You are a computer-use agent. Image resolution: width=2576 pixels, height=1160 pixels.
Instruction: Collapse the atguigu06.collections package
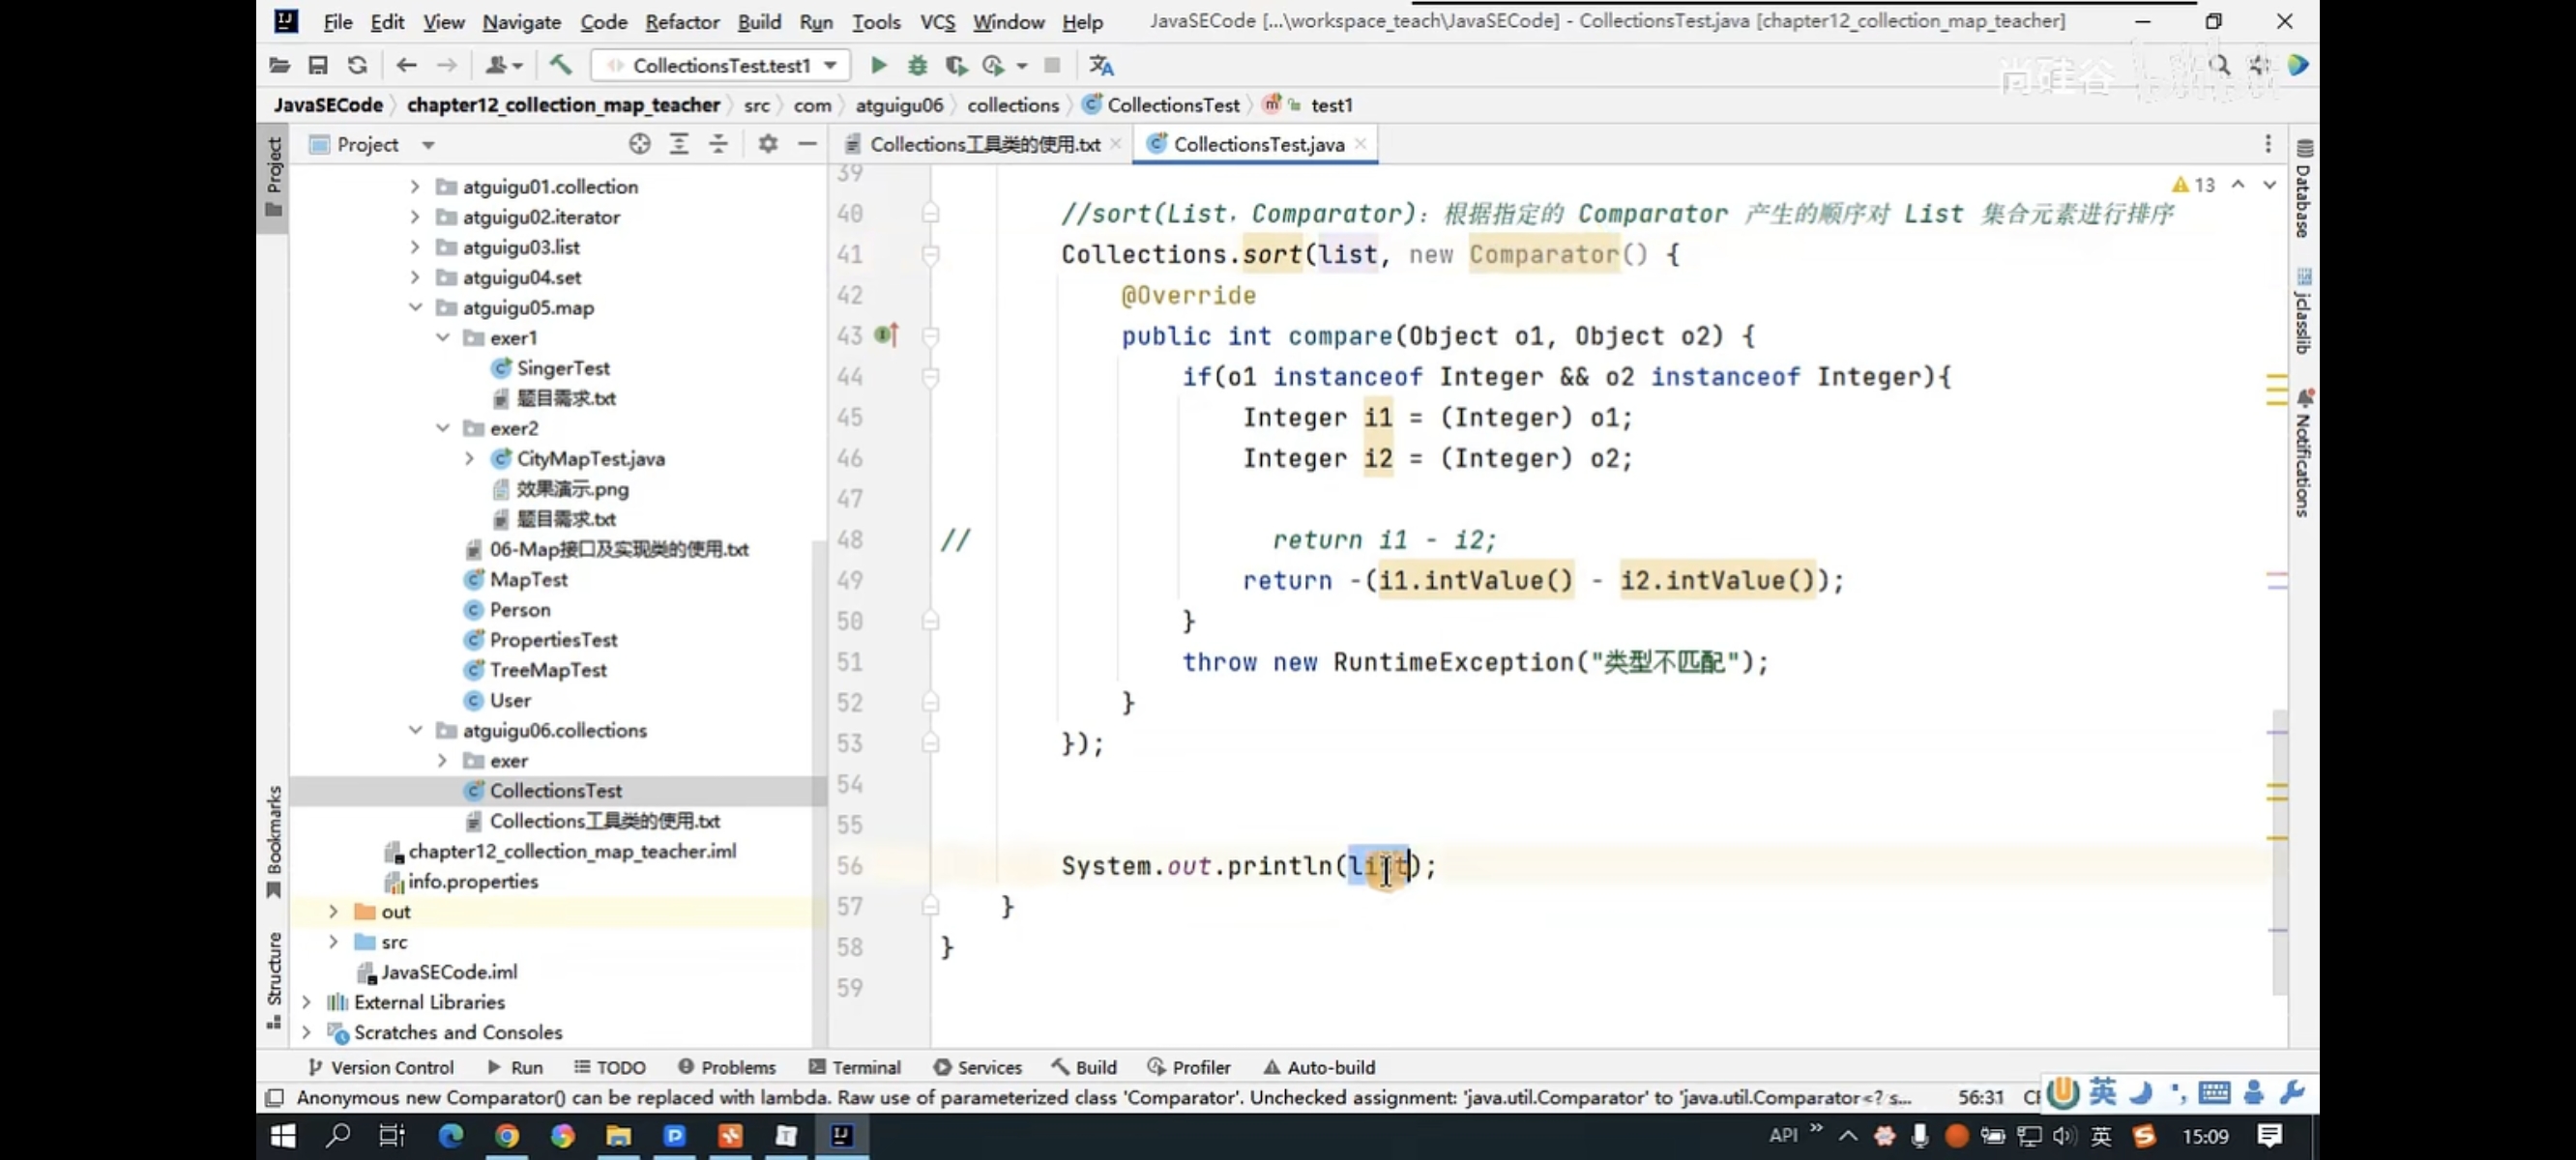tap(415, 730)
